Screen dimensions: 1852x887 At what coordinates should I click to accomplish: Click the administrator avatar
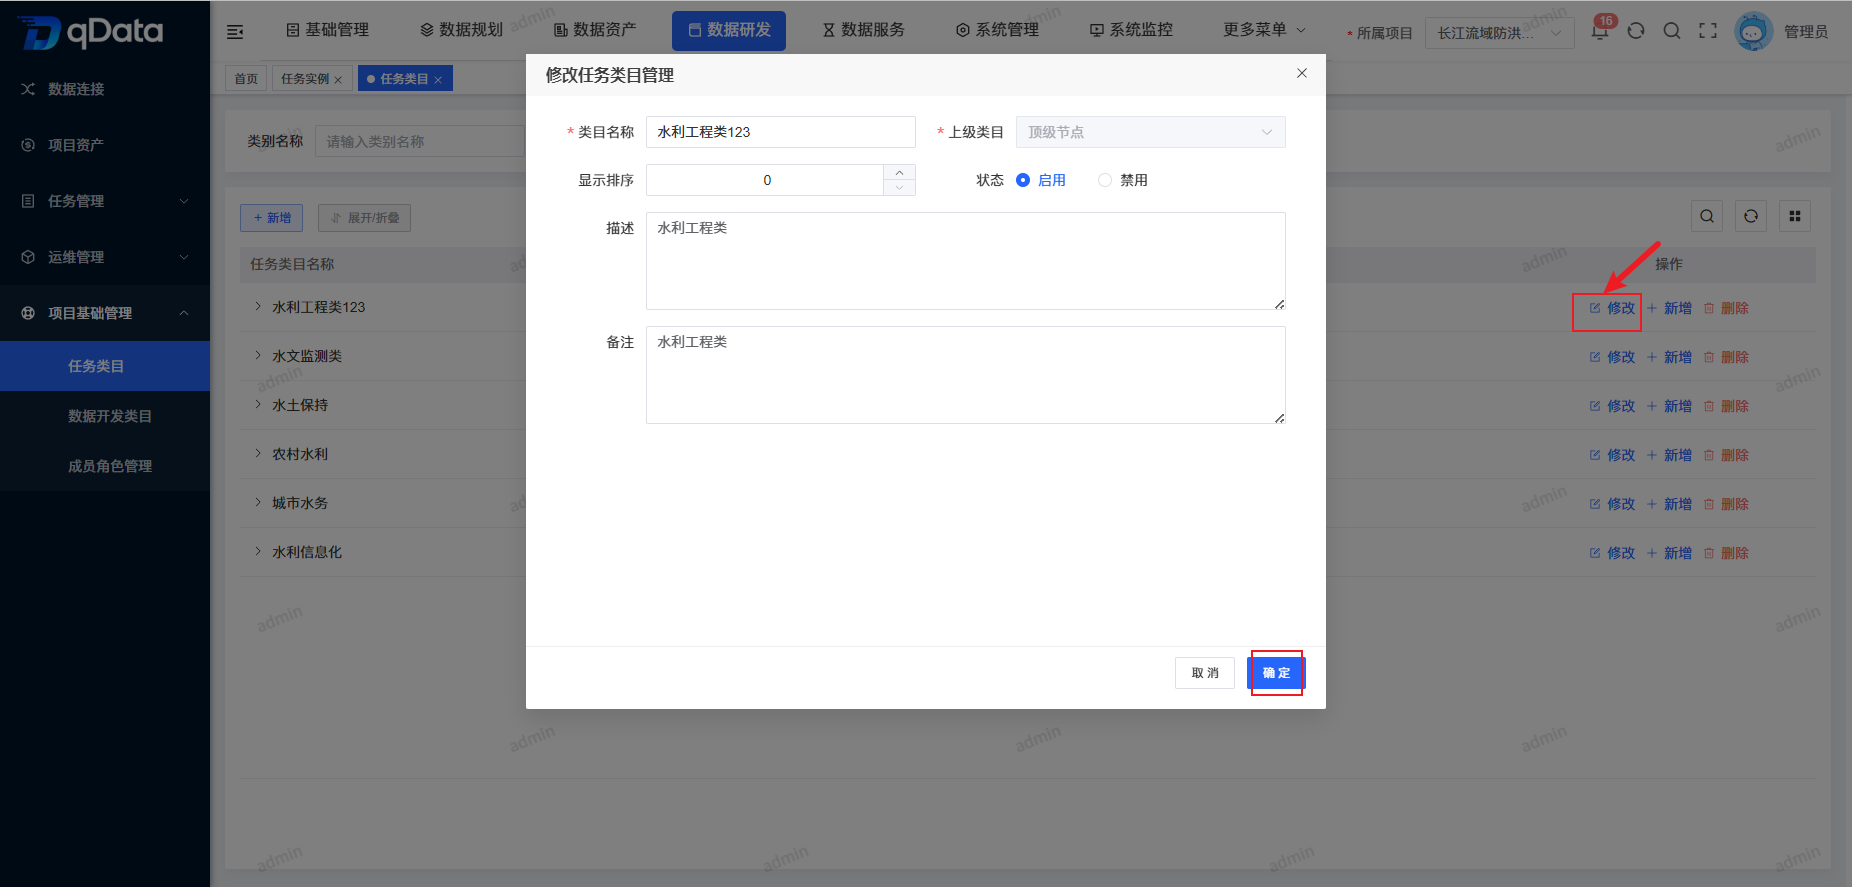[x=1753, y=31]
